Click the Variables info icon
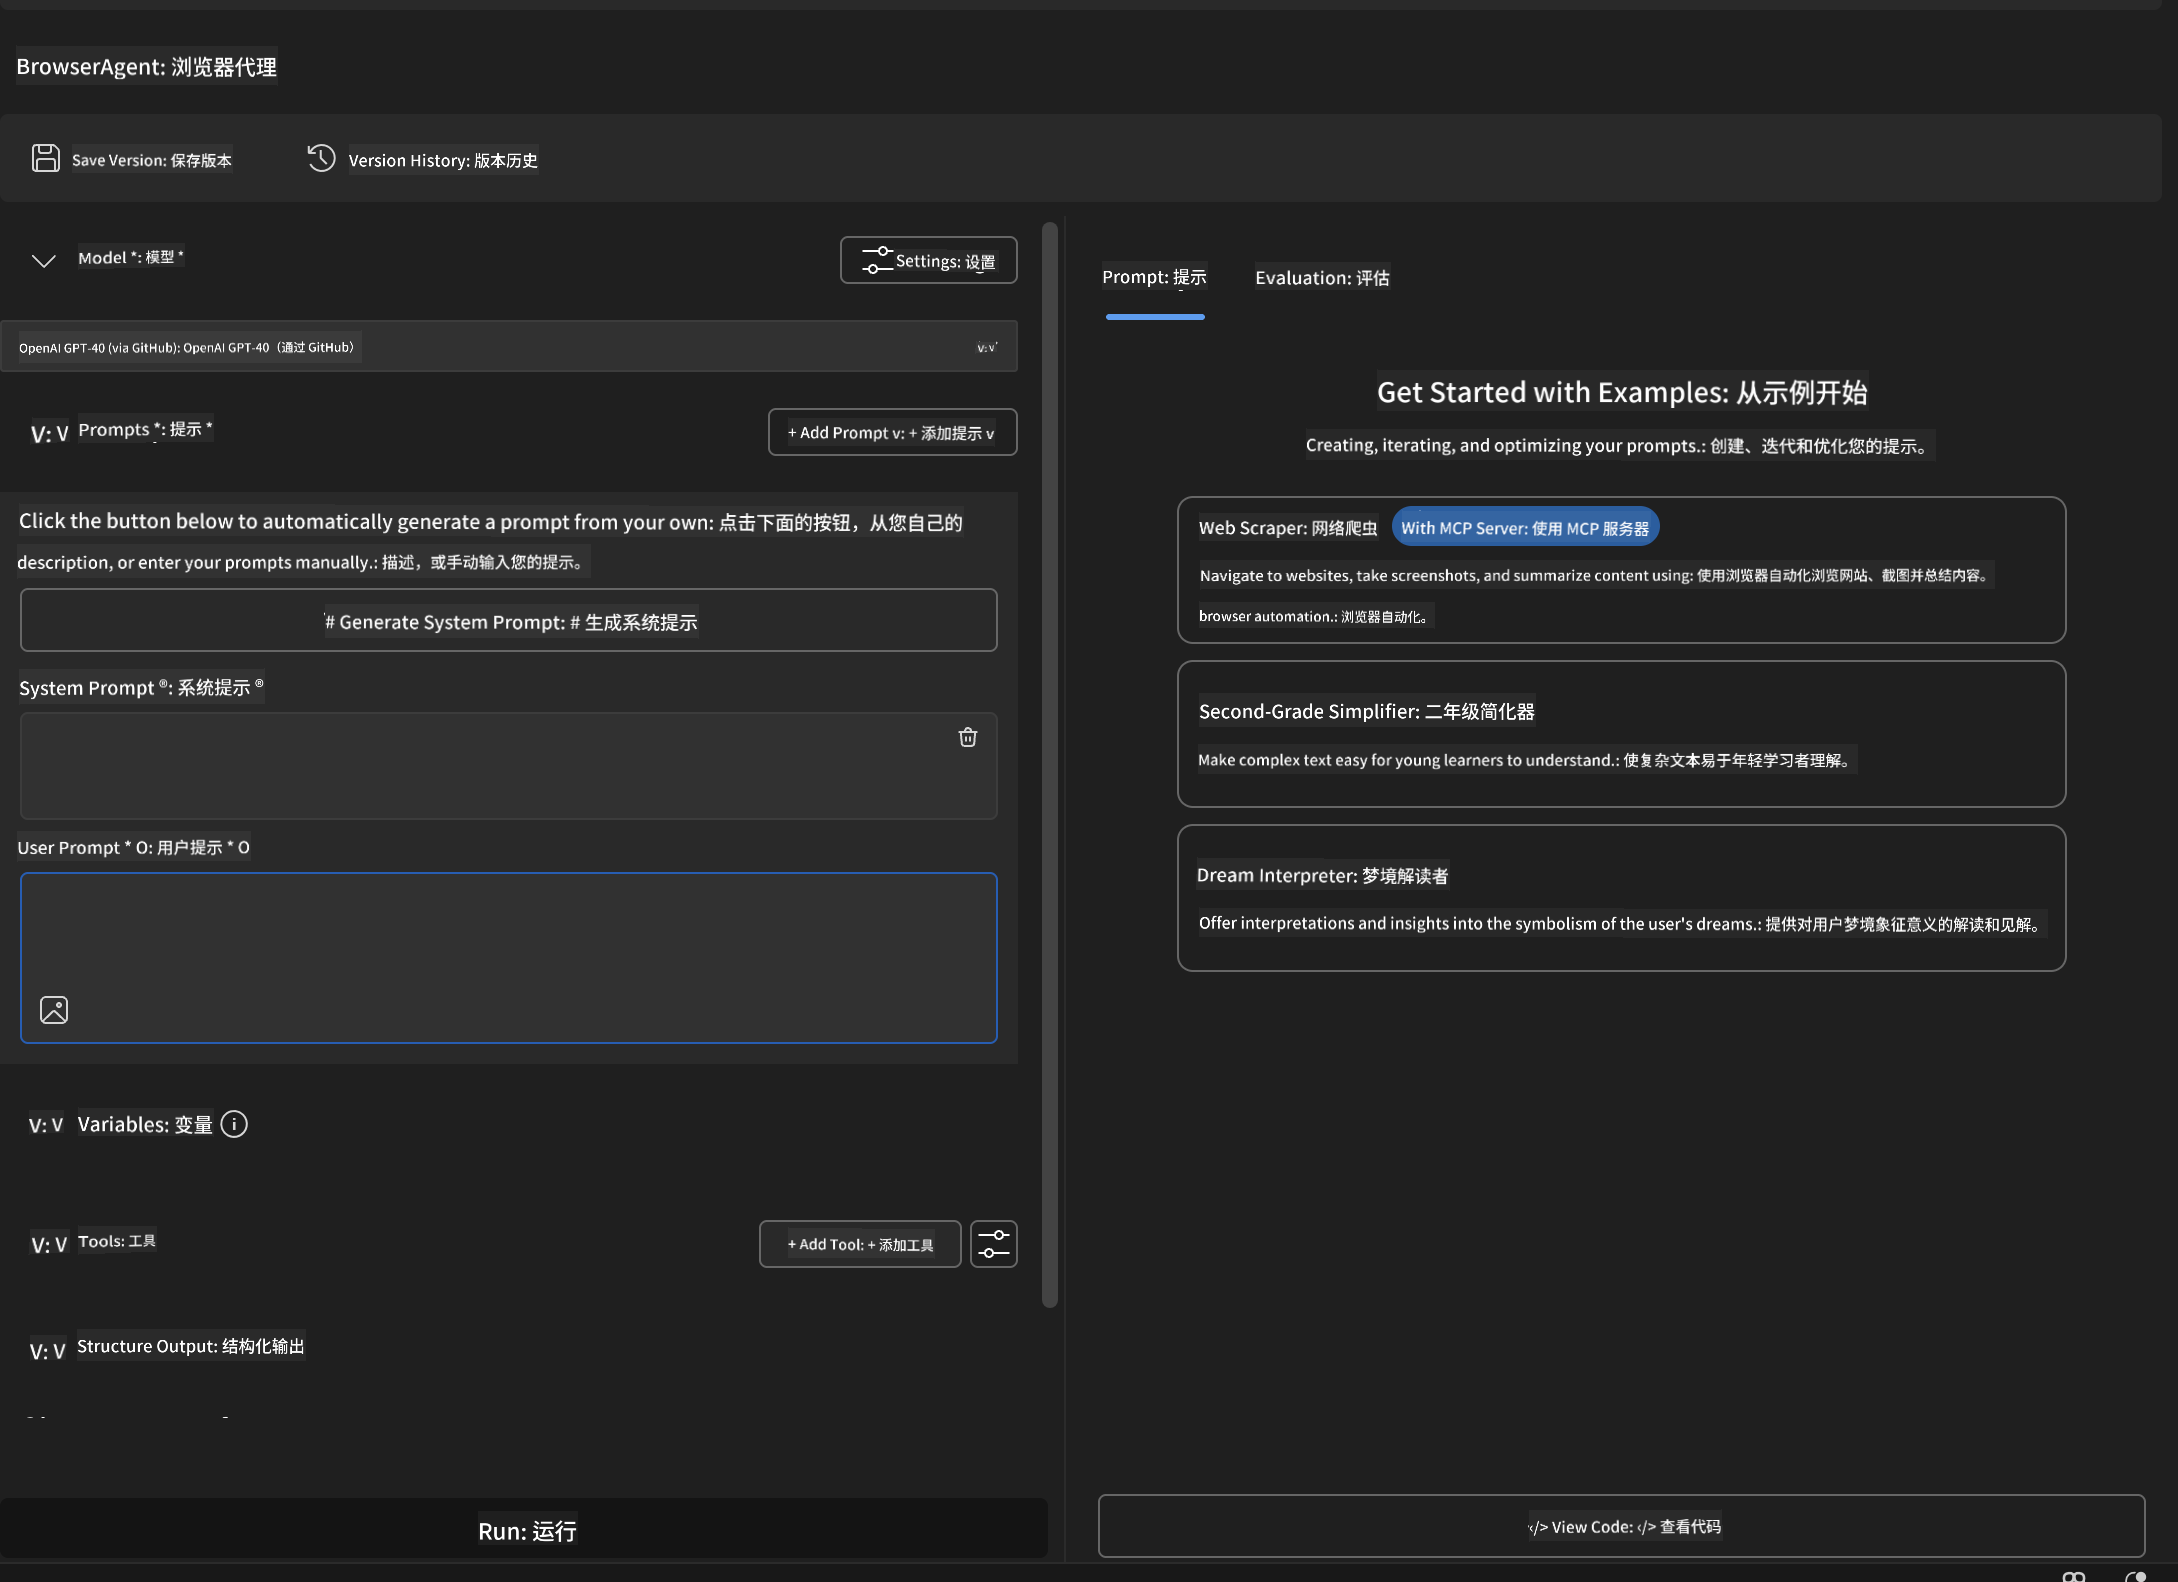The width and height of the screenshot is (2178, 1582). point(234,1124)
